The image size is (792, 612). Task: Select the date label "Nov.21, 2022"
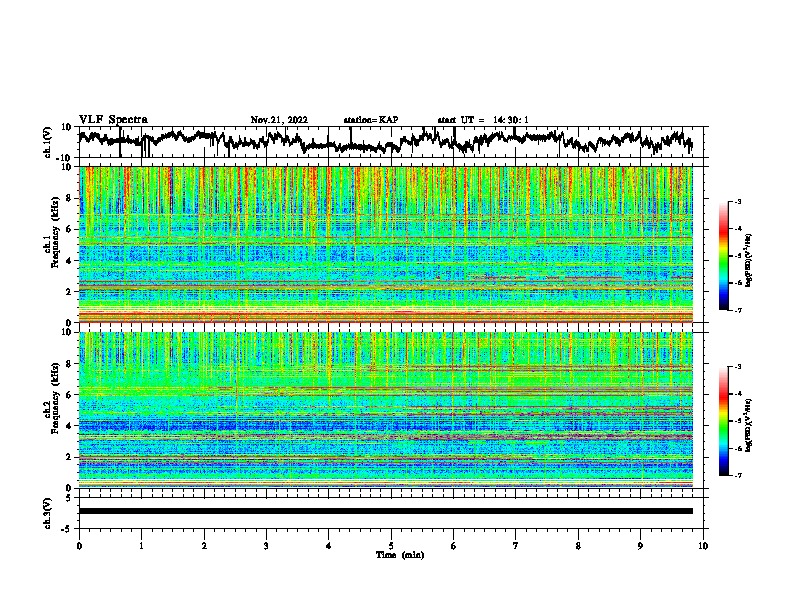click(x=279, y=120)
